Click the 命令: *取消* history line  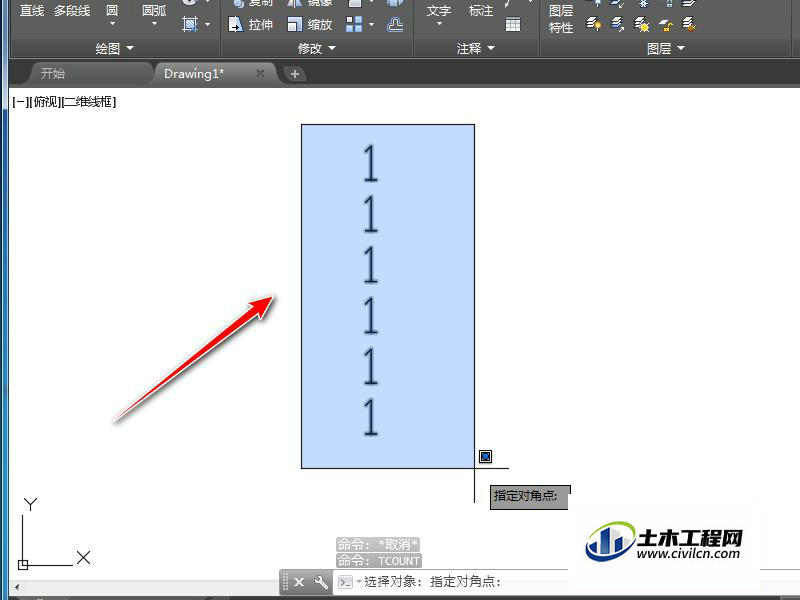click(x=378, y=544)
